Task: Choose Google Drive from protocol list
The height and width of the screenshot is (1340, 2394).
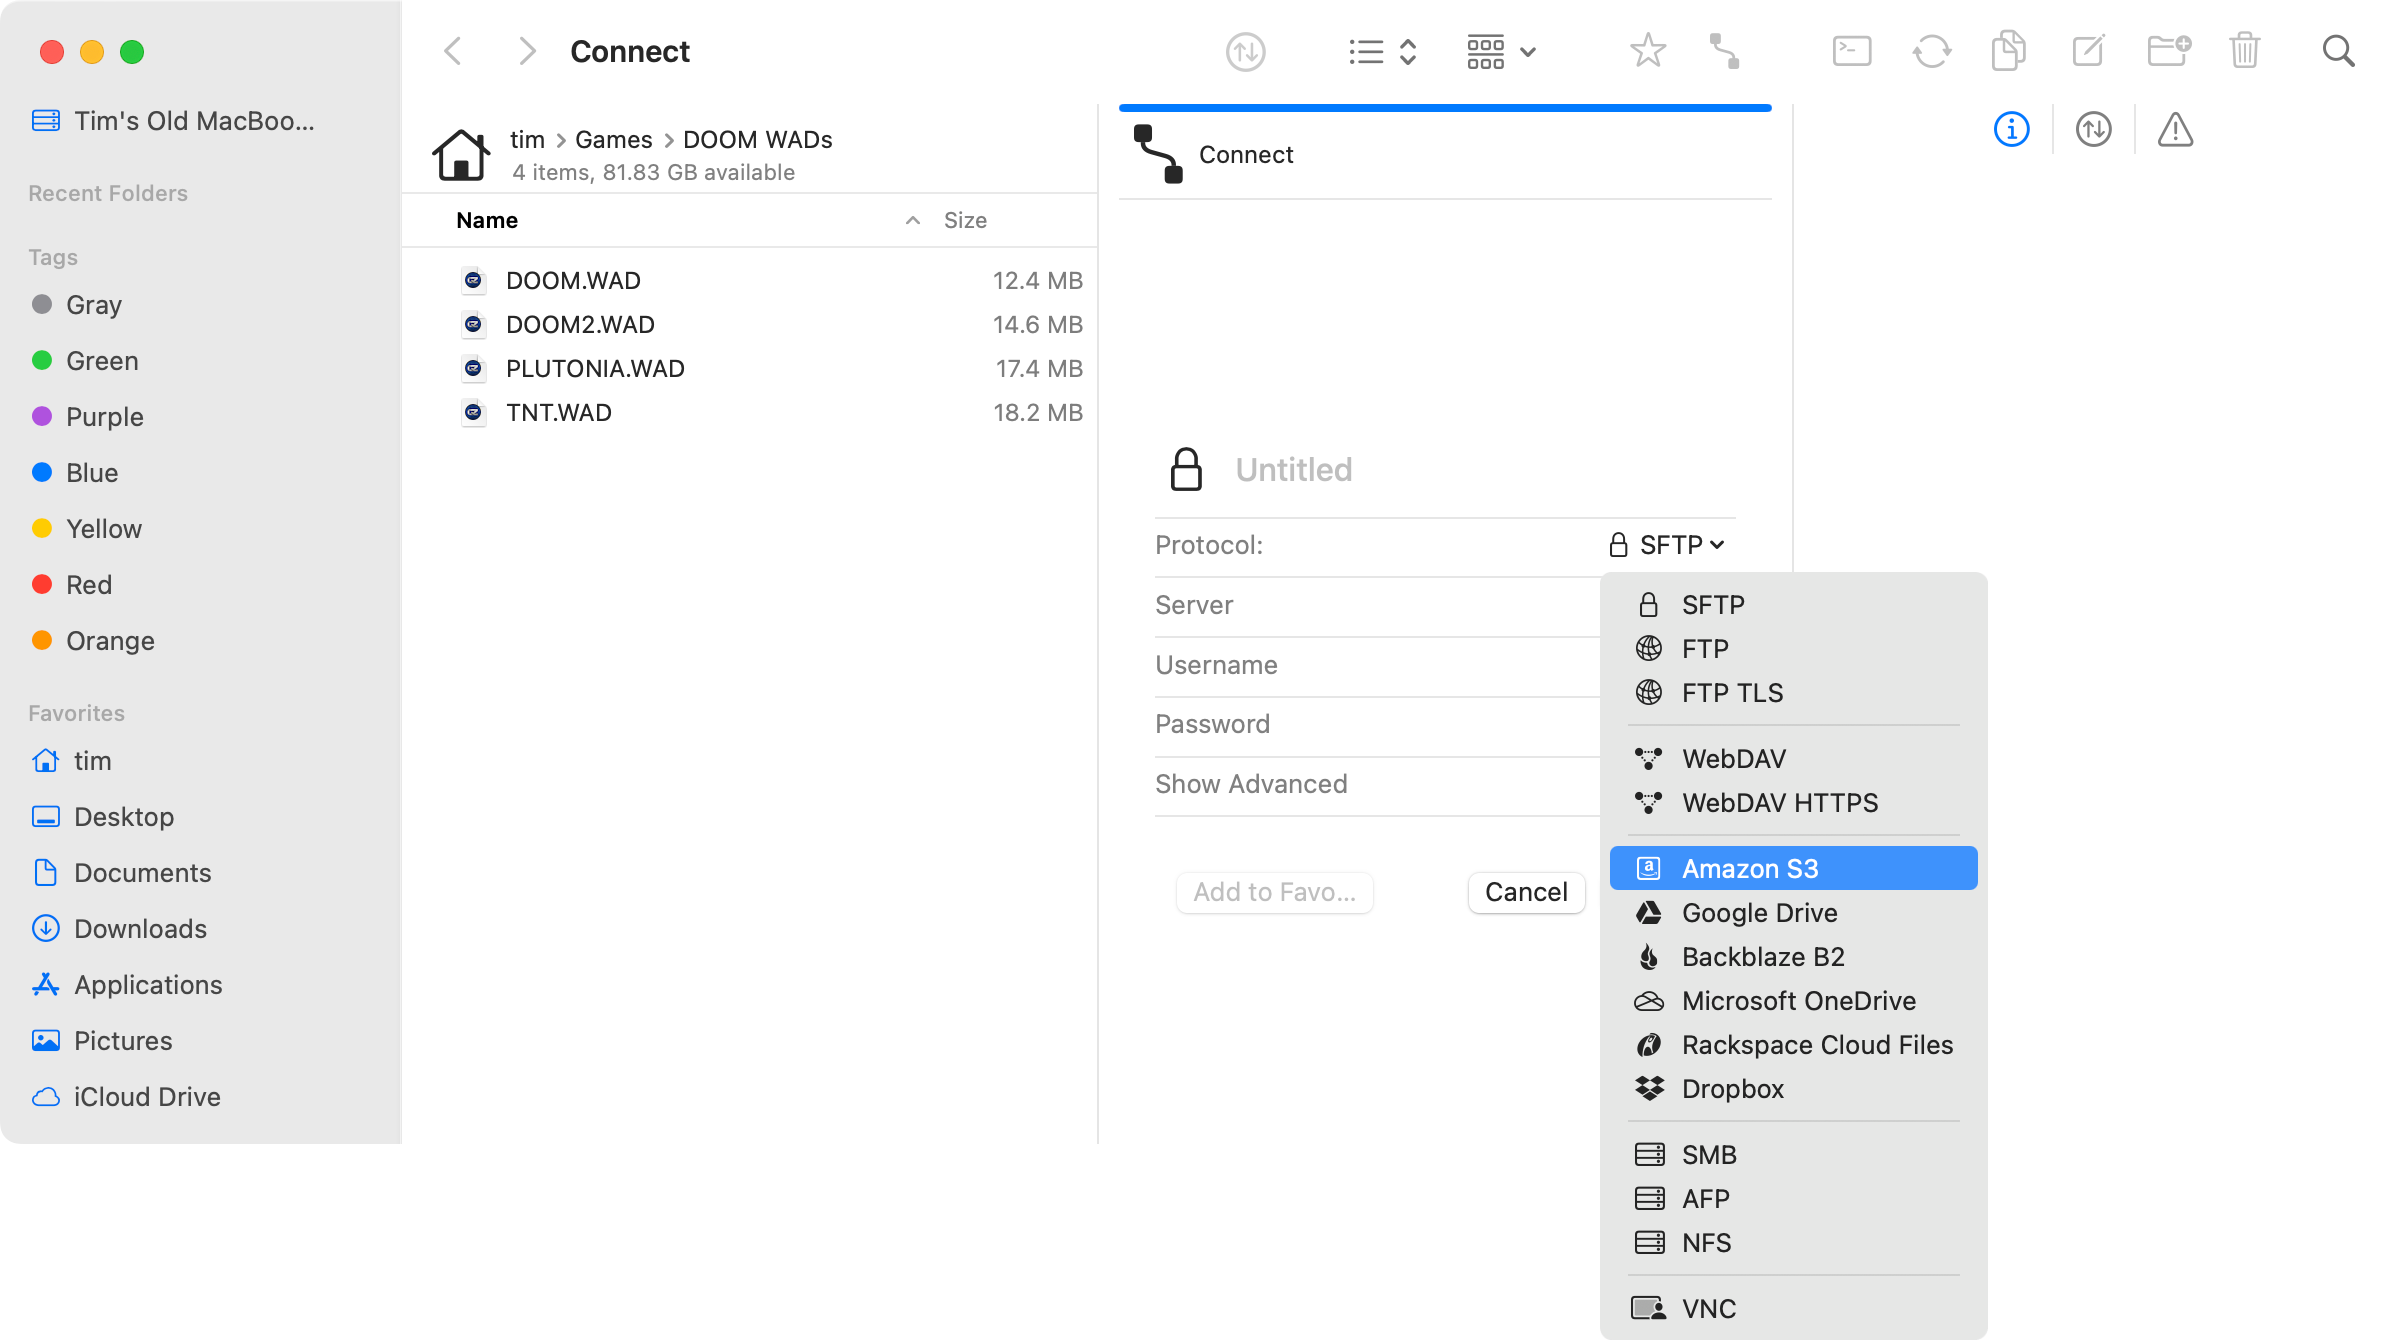Action: tap(1793, 912)
